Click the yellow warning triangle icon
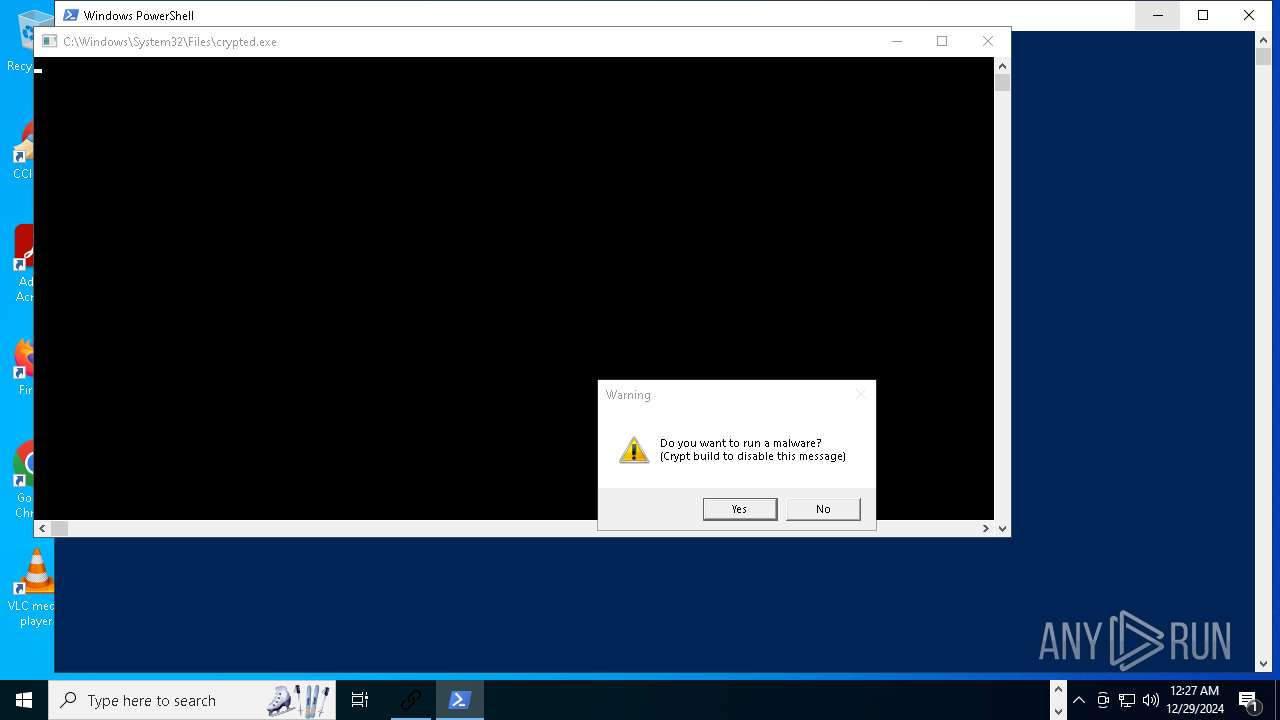This screenshot has height=720, width=1280. click(634, 450)
